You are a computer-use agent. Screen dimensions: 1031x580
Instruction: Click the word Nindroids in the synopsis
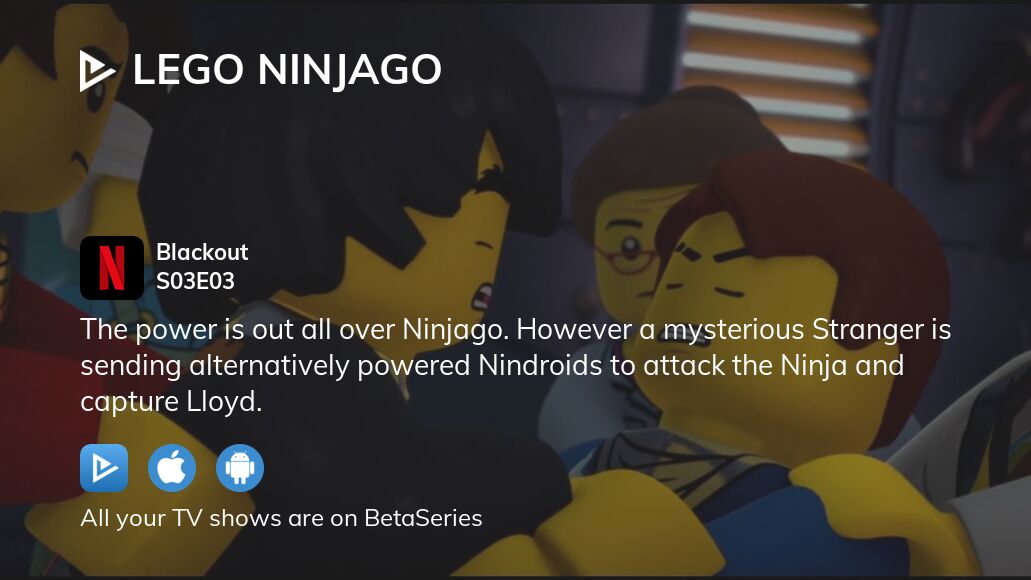[x=540, y=366]
